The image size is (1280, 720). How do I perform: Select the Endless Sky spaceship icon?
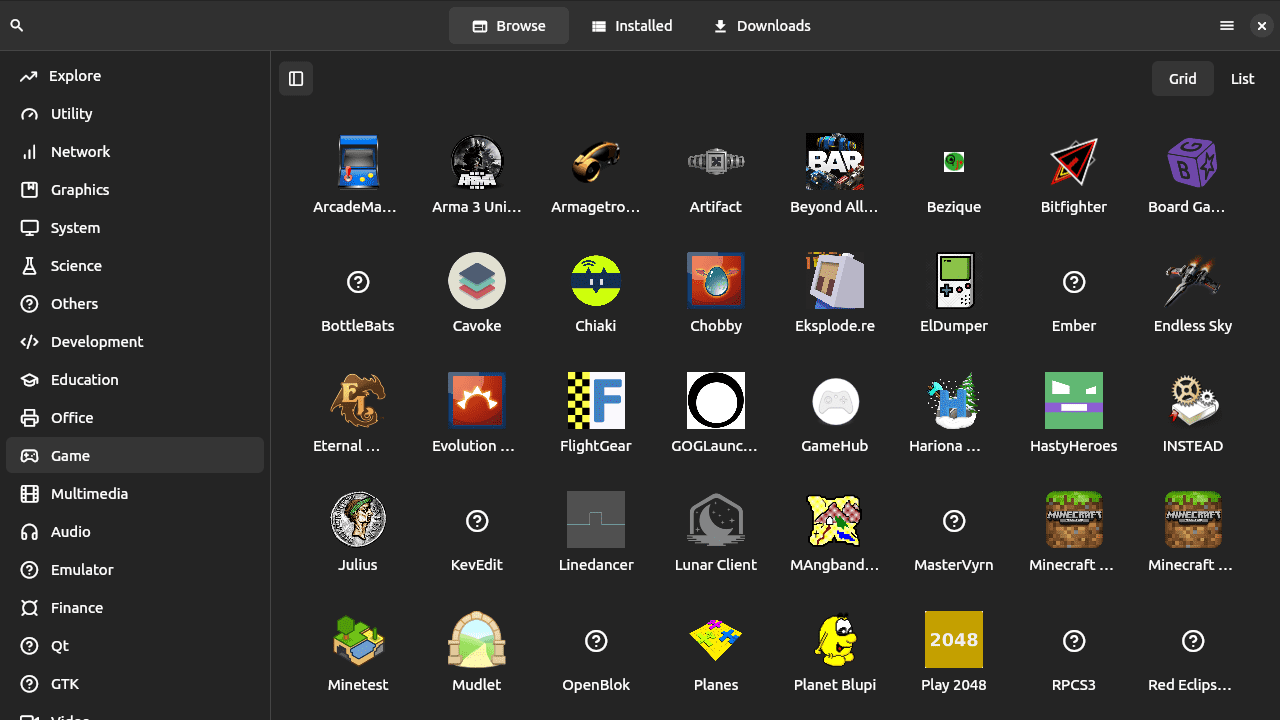tap(1192, 281)
